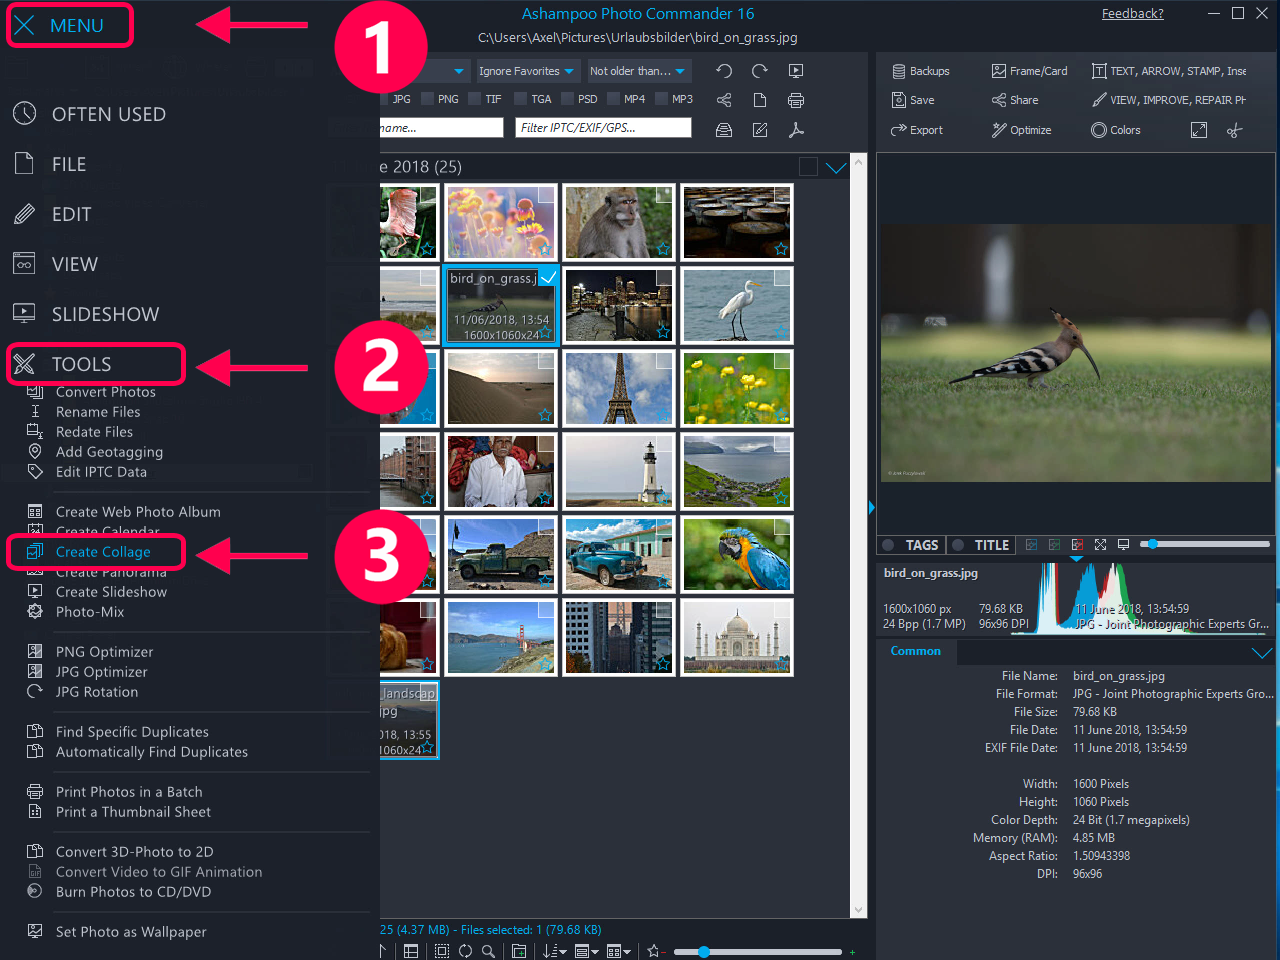This screenshot has height=960, width=1280.
Task: Click the fullscreen expand icon below preview
Action: coord(1100,545)
